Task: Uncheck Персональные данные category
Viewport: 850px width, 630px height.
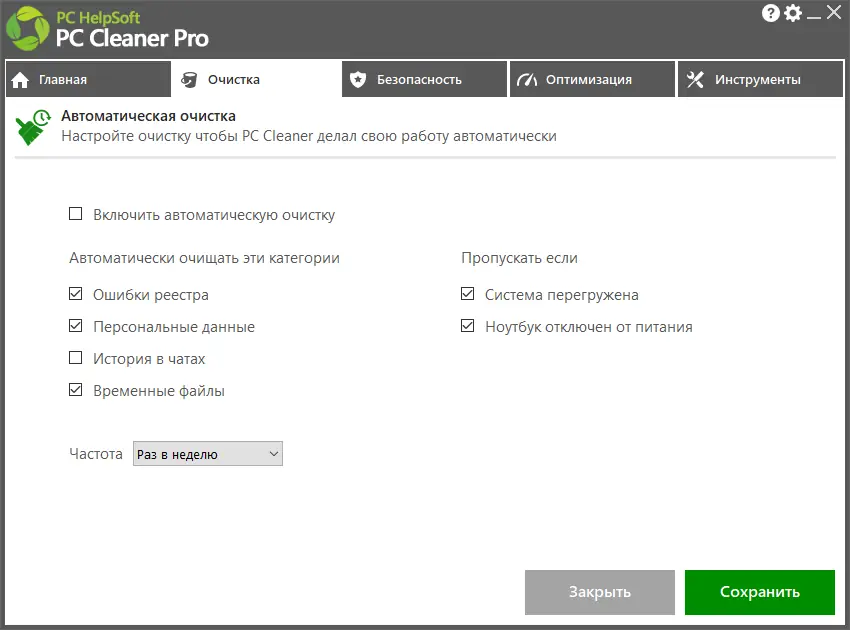Action: point(76,326)
